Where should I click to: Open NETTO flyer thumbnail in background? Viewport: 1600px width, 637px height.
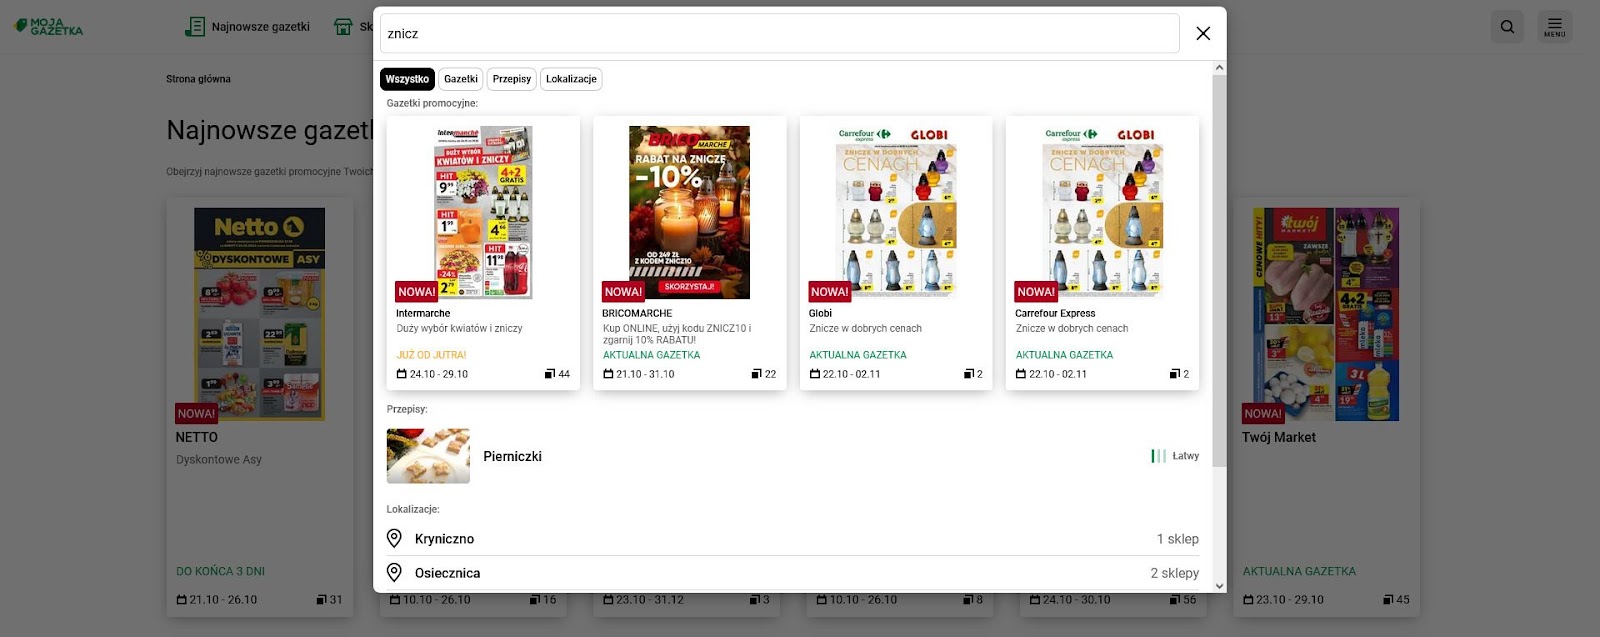[259, 314]
